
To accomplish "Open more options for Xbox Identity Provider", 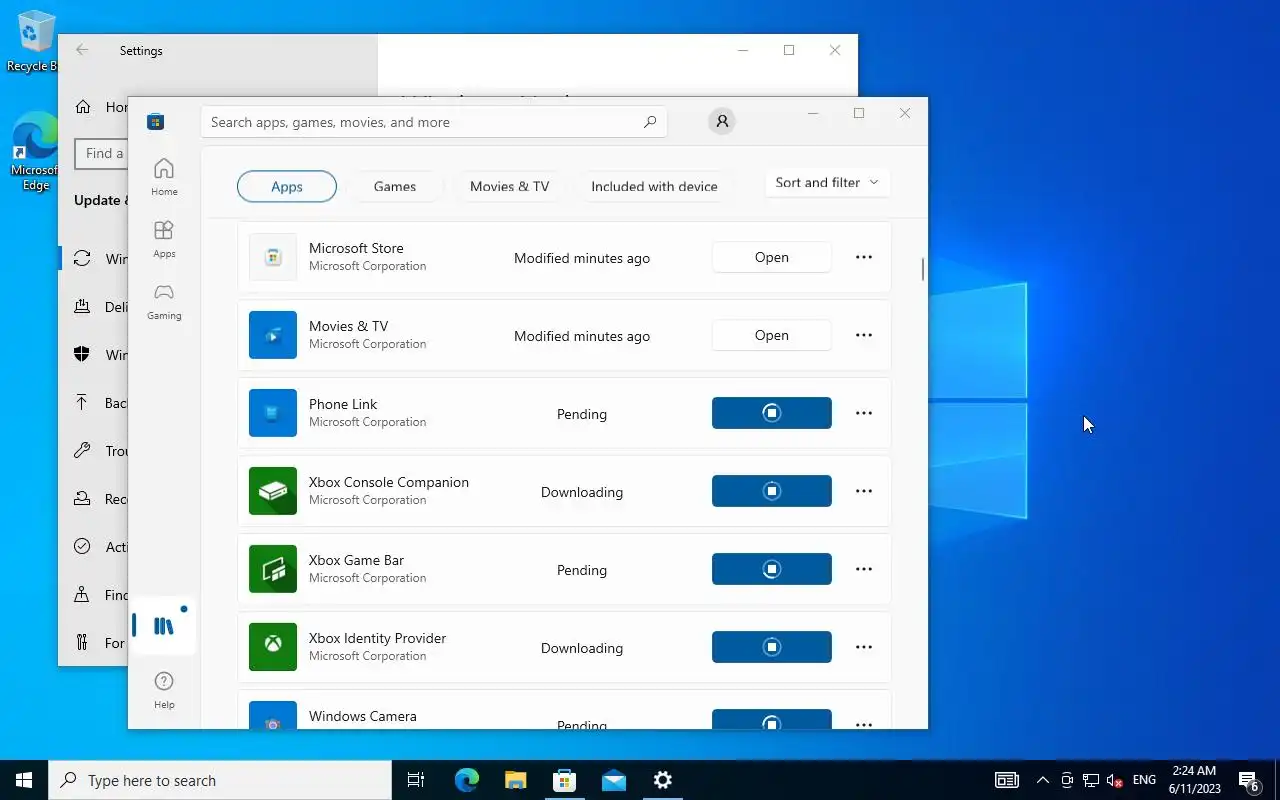I will coord(864,647).
